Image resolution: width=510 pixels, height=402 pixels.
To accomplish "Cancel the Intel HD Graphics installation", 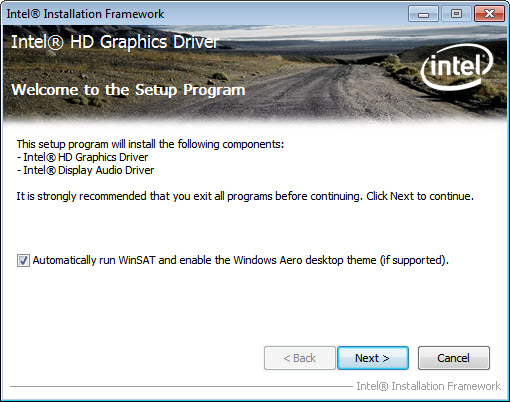I will point(454,358).
